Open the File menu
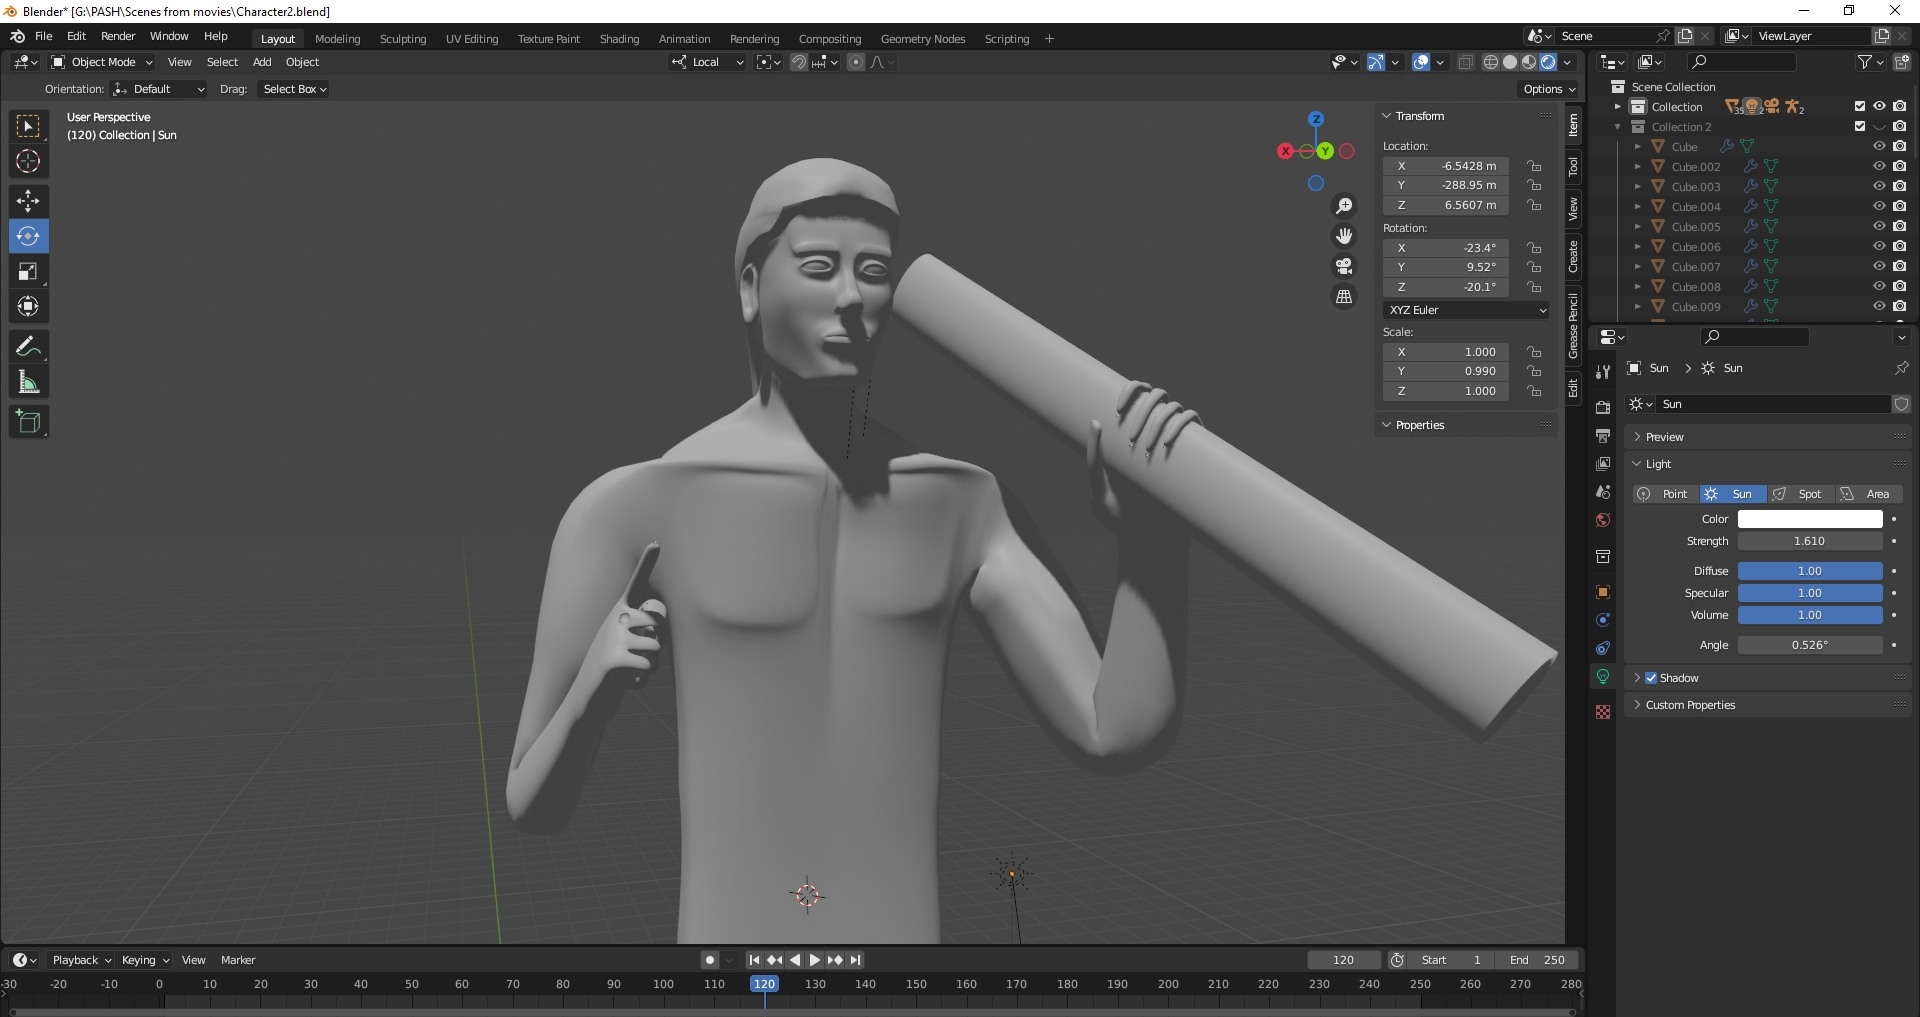 tap(44, 36)
